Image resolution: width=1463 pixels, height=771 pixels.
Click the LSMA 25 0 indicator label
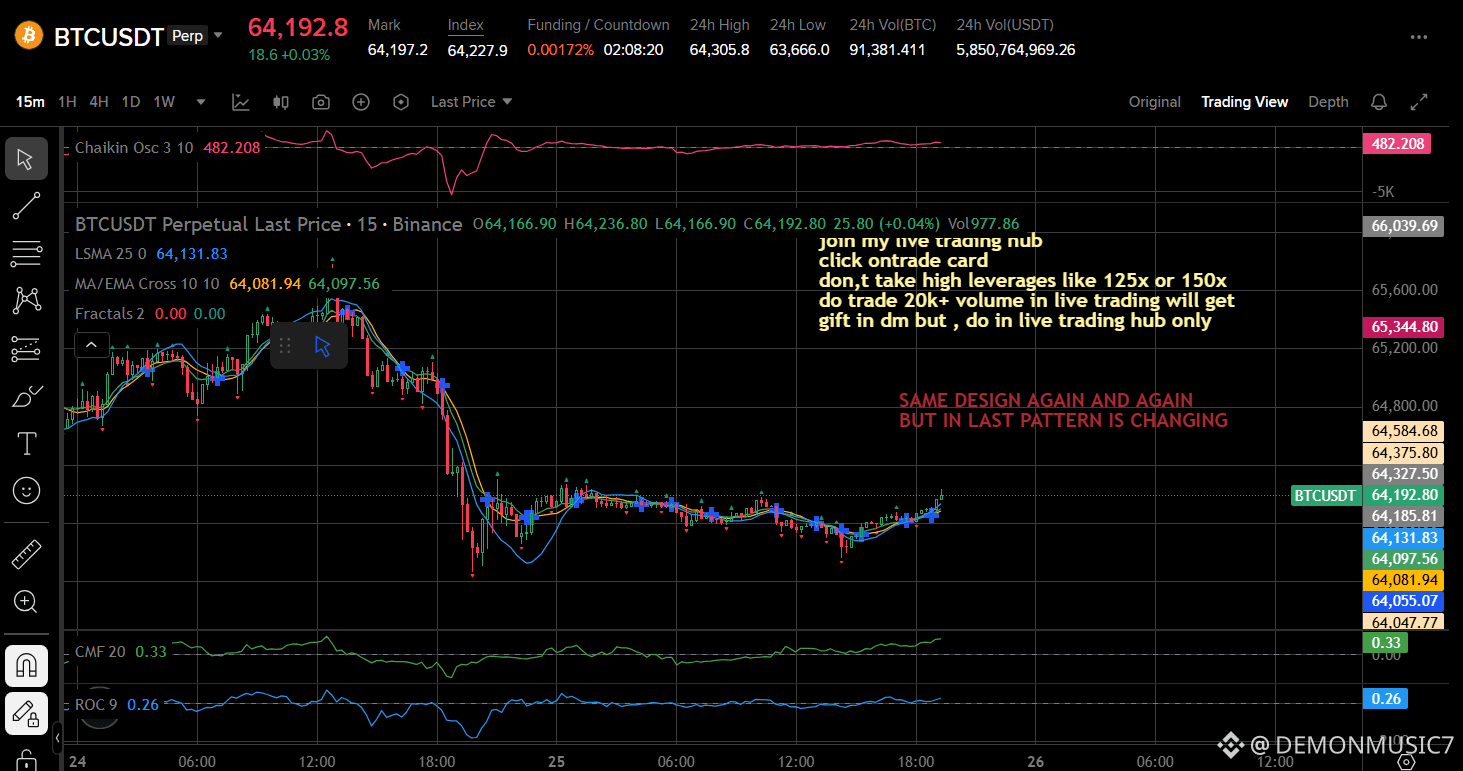tap(111, 254)
